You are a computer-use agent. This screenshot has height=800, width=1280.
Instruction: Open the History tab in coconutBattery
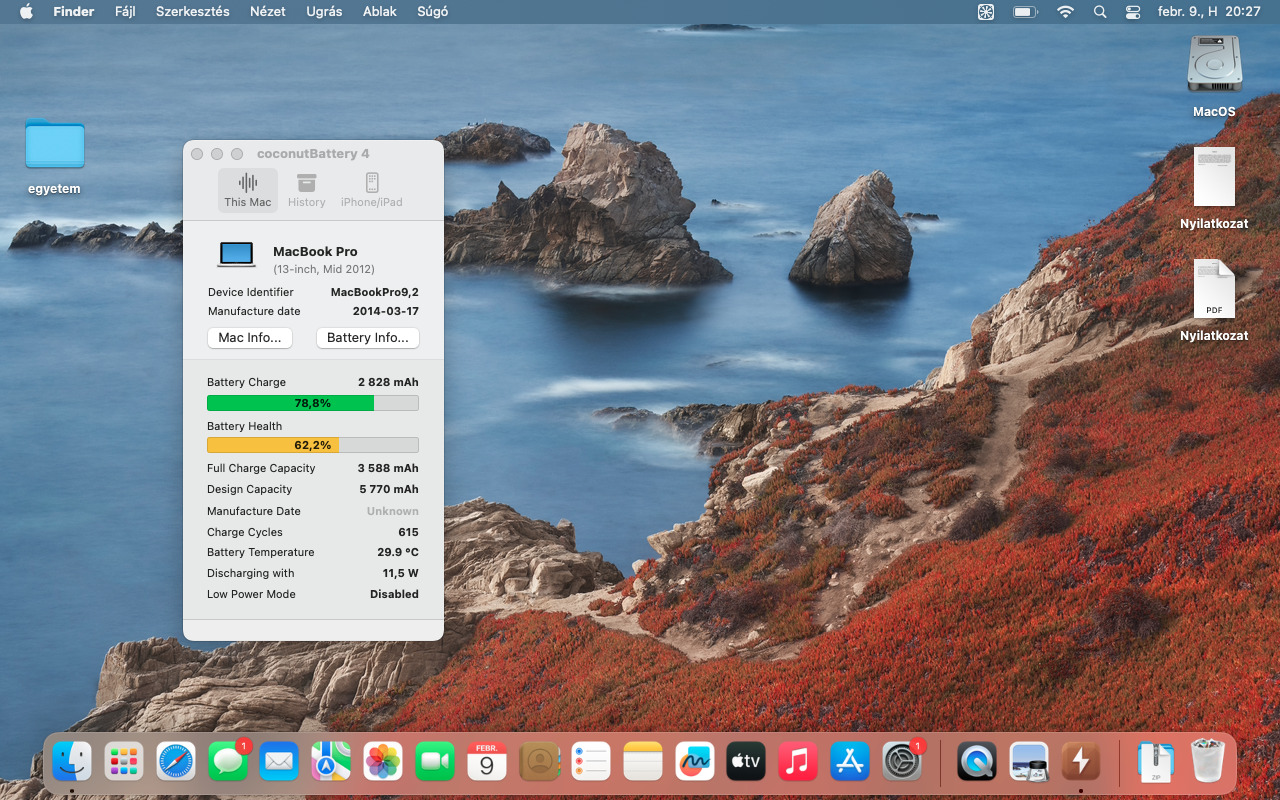(307, 190)
